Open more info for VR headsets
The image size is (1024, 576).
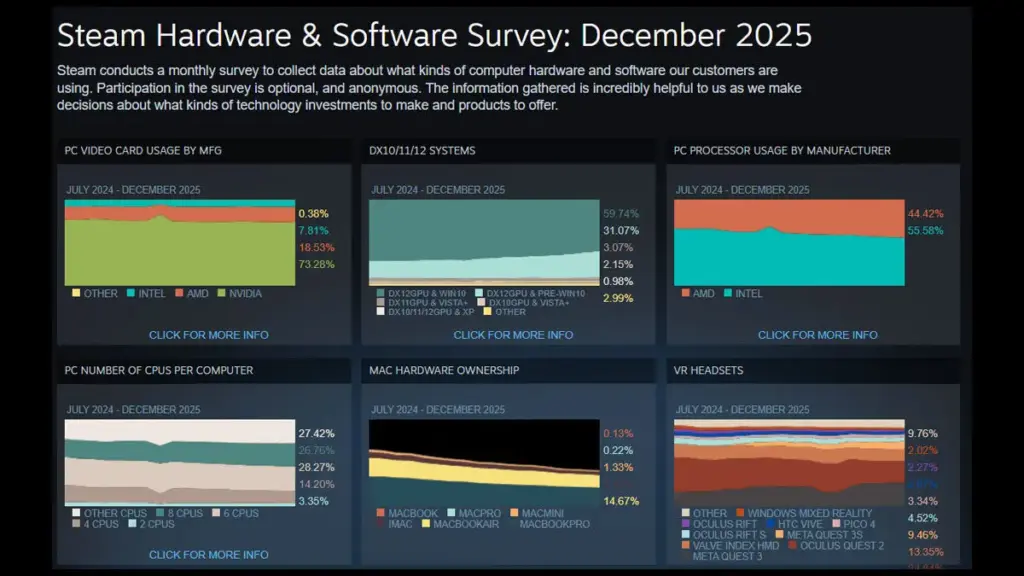pyautogui.click(x=815, y=573)
